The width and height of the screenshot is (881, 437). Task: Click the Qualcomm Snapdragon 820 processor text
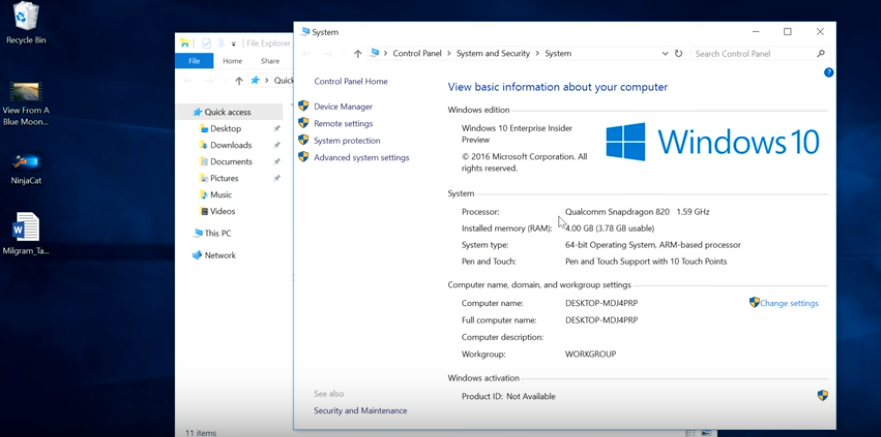(617, 212)
